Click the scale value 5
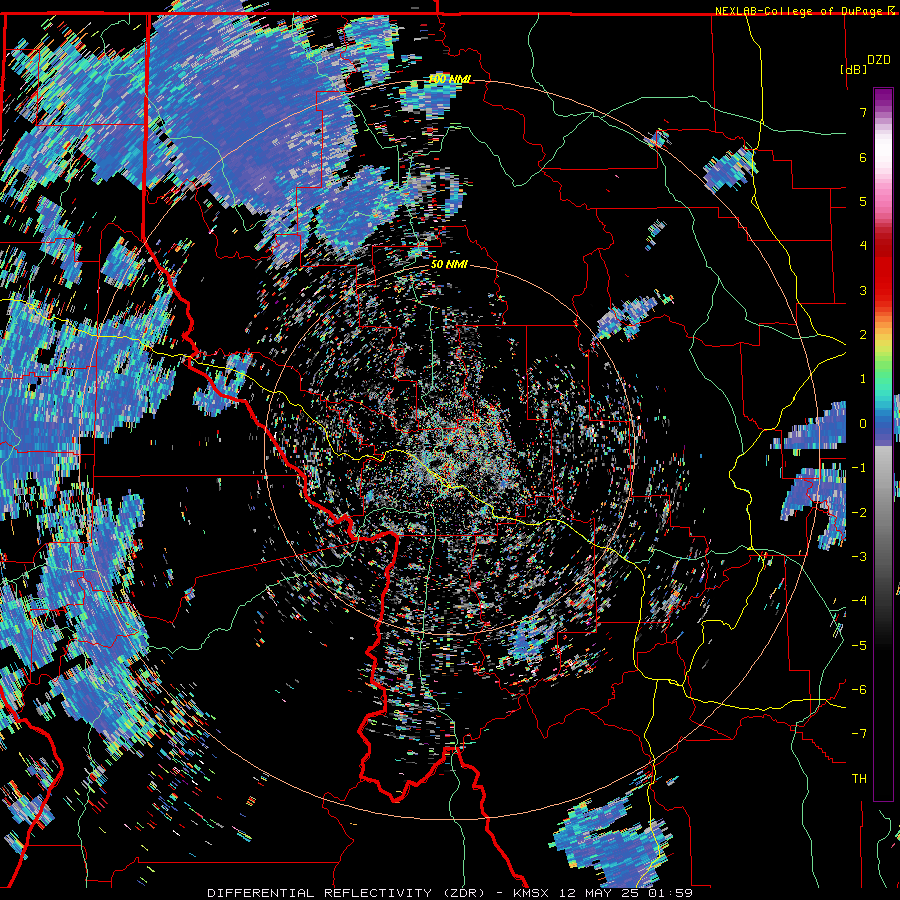 tap(863, 201)
